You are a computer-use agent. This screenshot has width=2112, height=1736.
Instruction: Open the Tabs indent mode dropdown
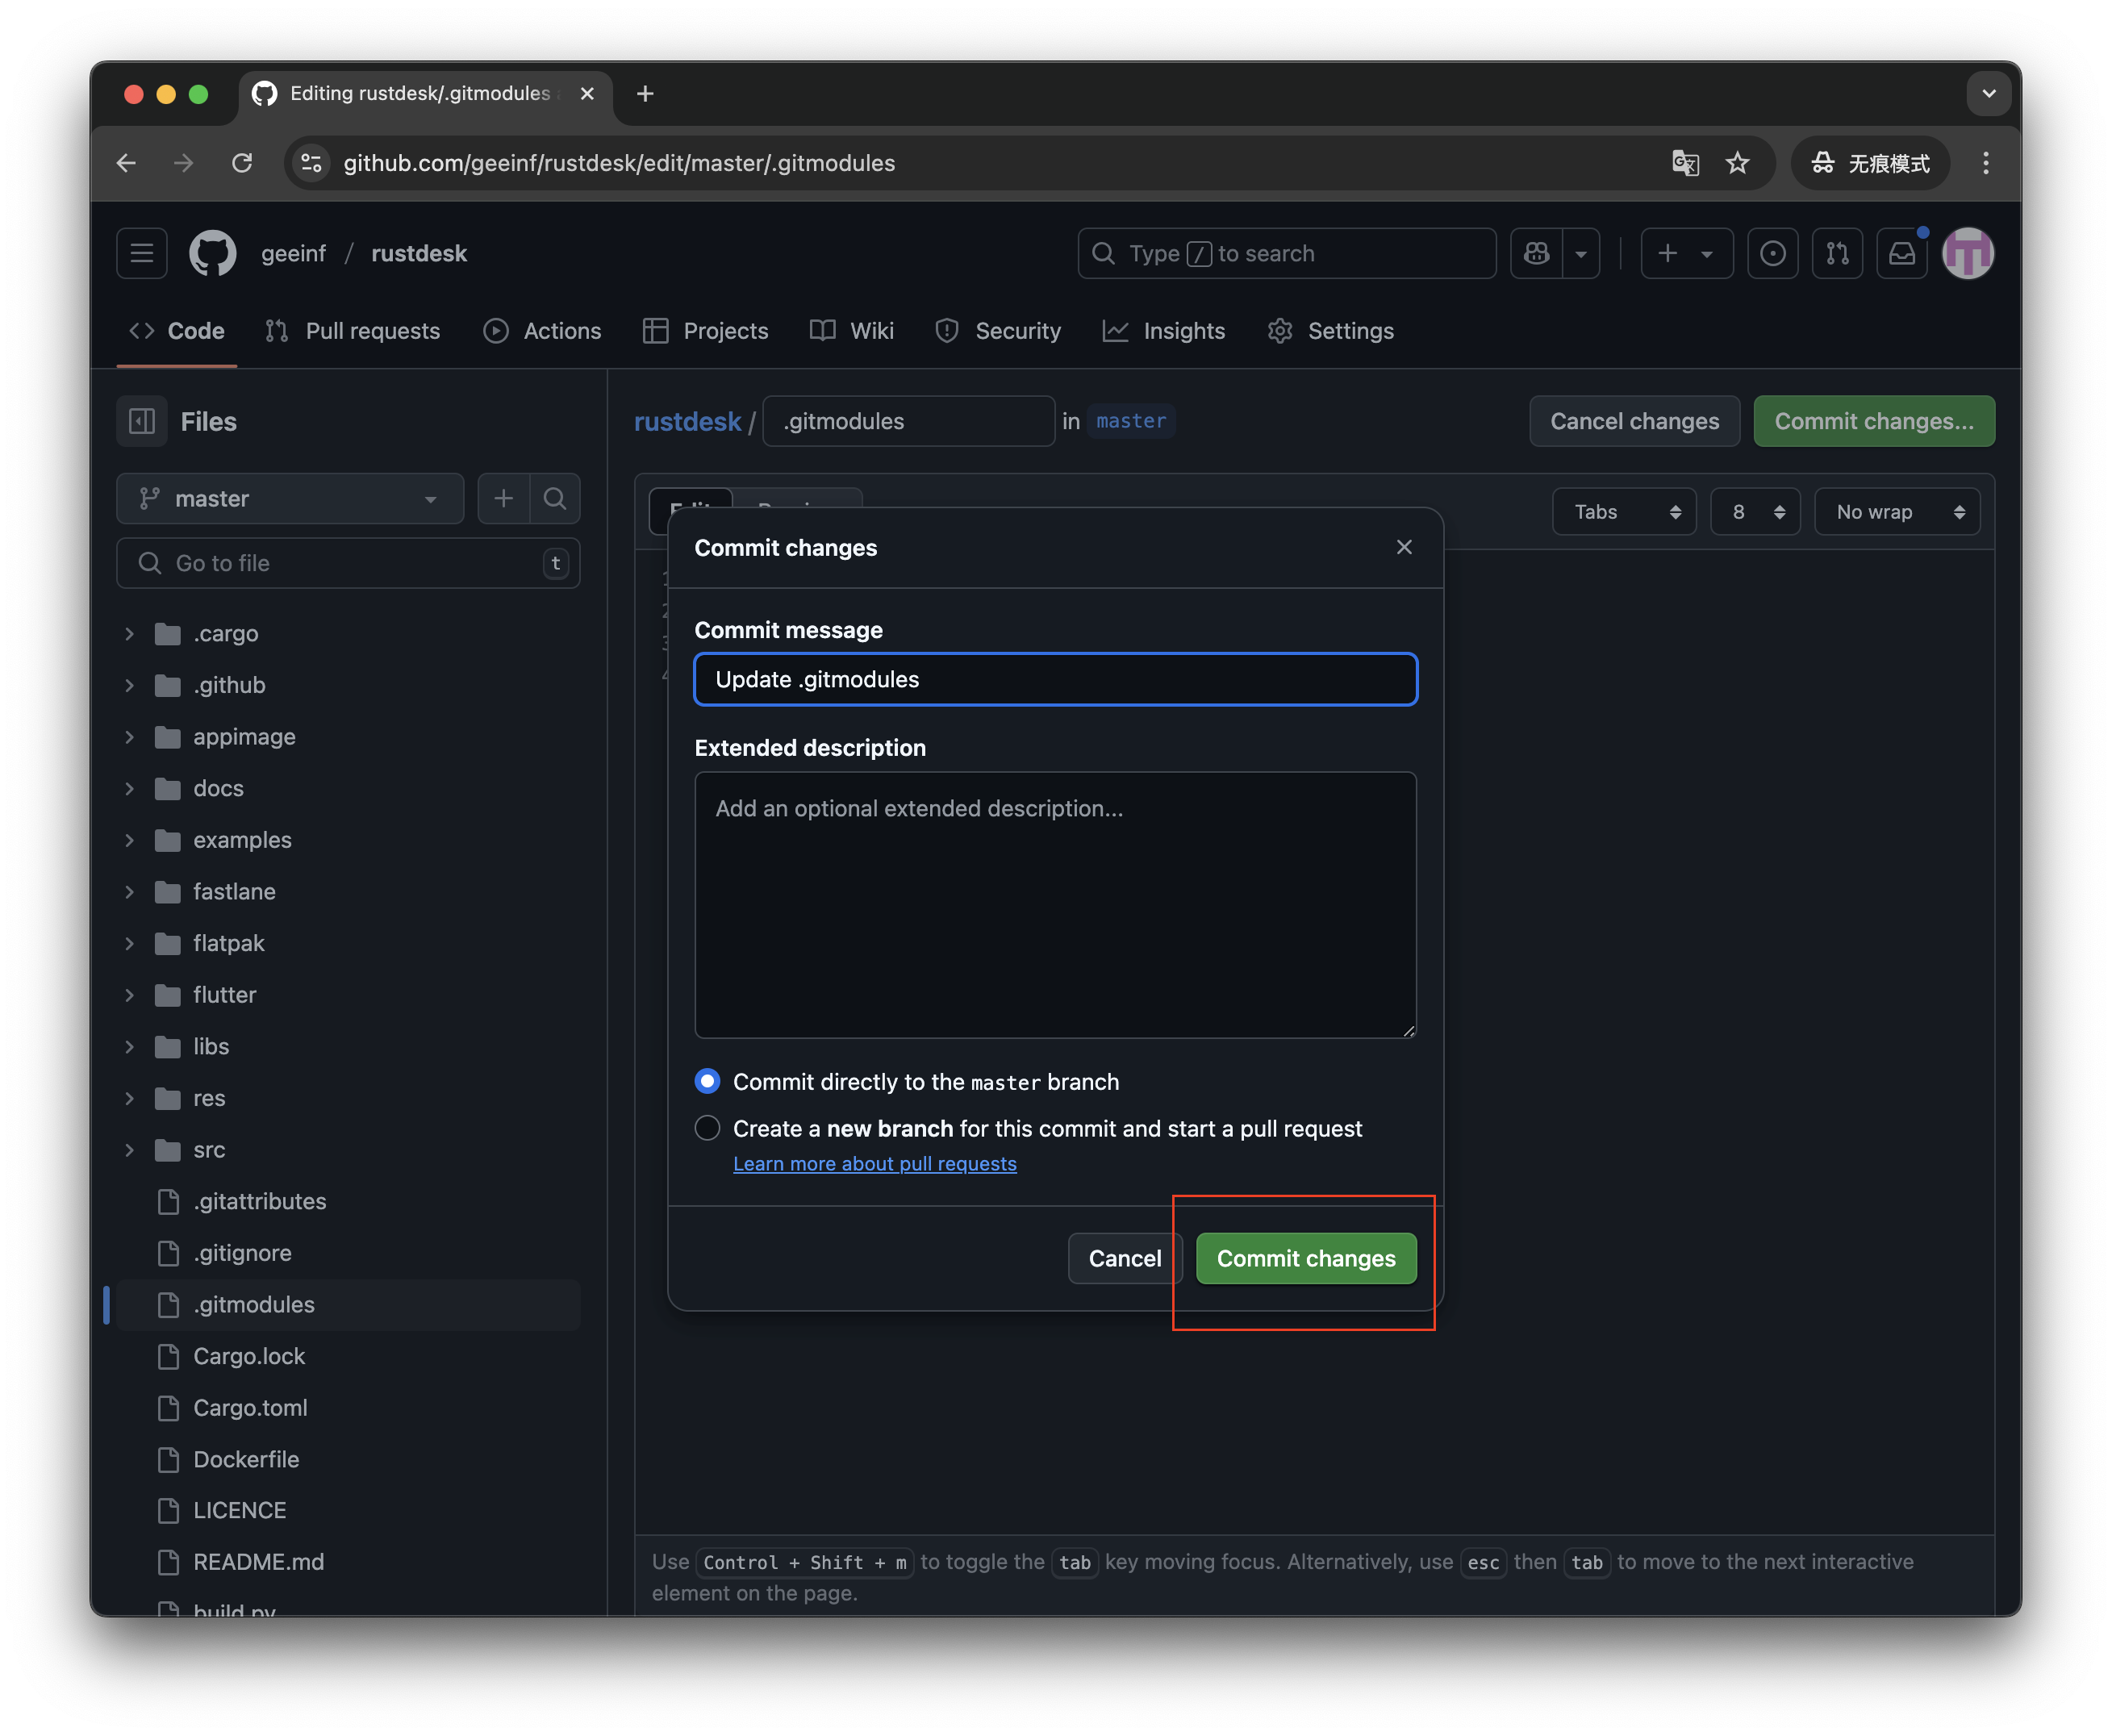(1624, 512)
